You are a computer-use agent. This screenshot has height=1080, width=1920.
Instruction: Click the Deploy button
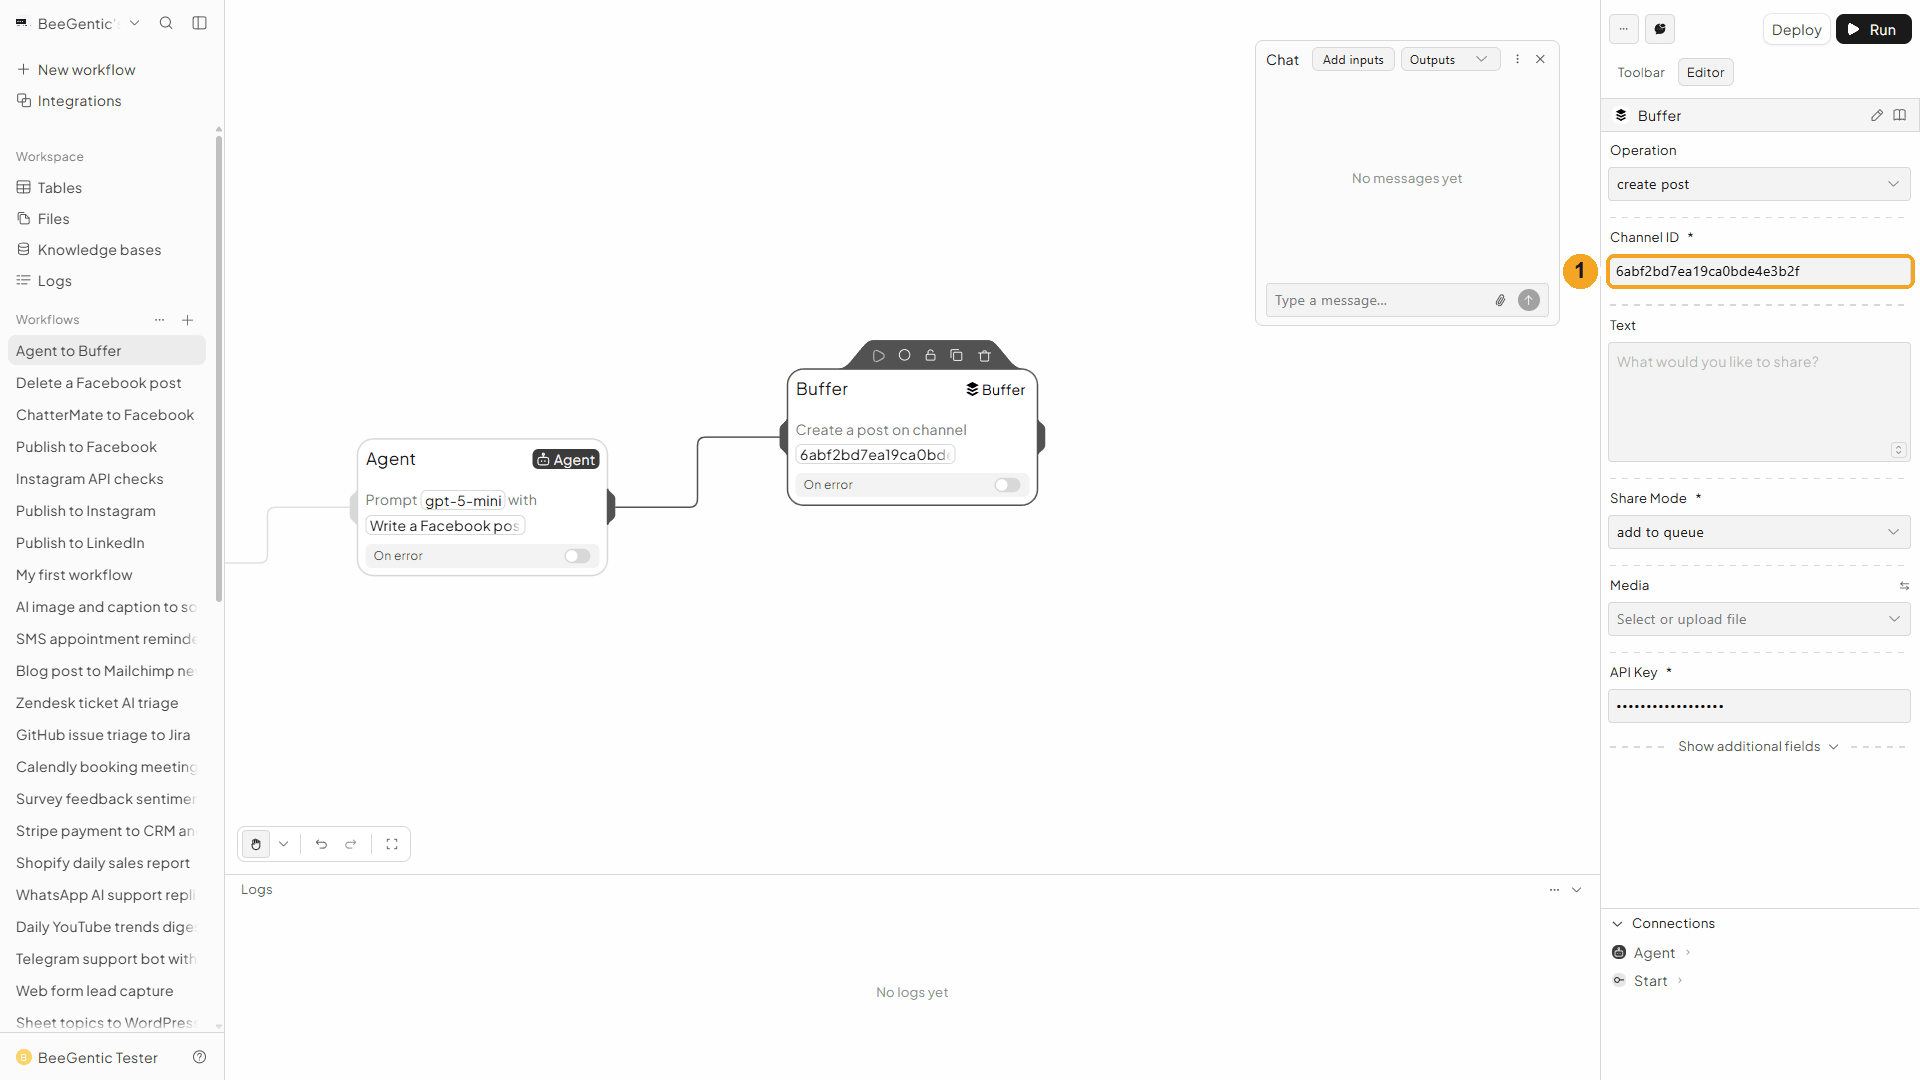(x=1796, y=30)
